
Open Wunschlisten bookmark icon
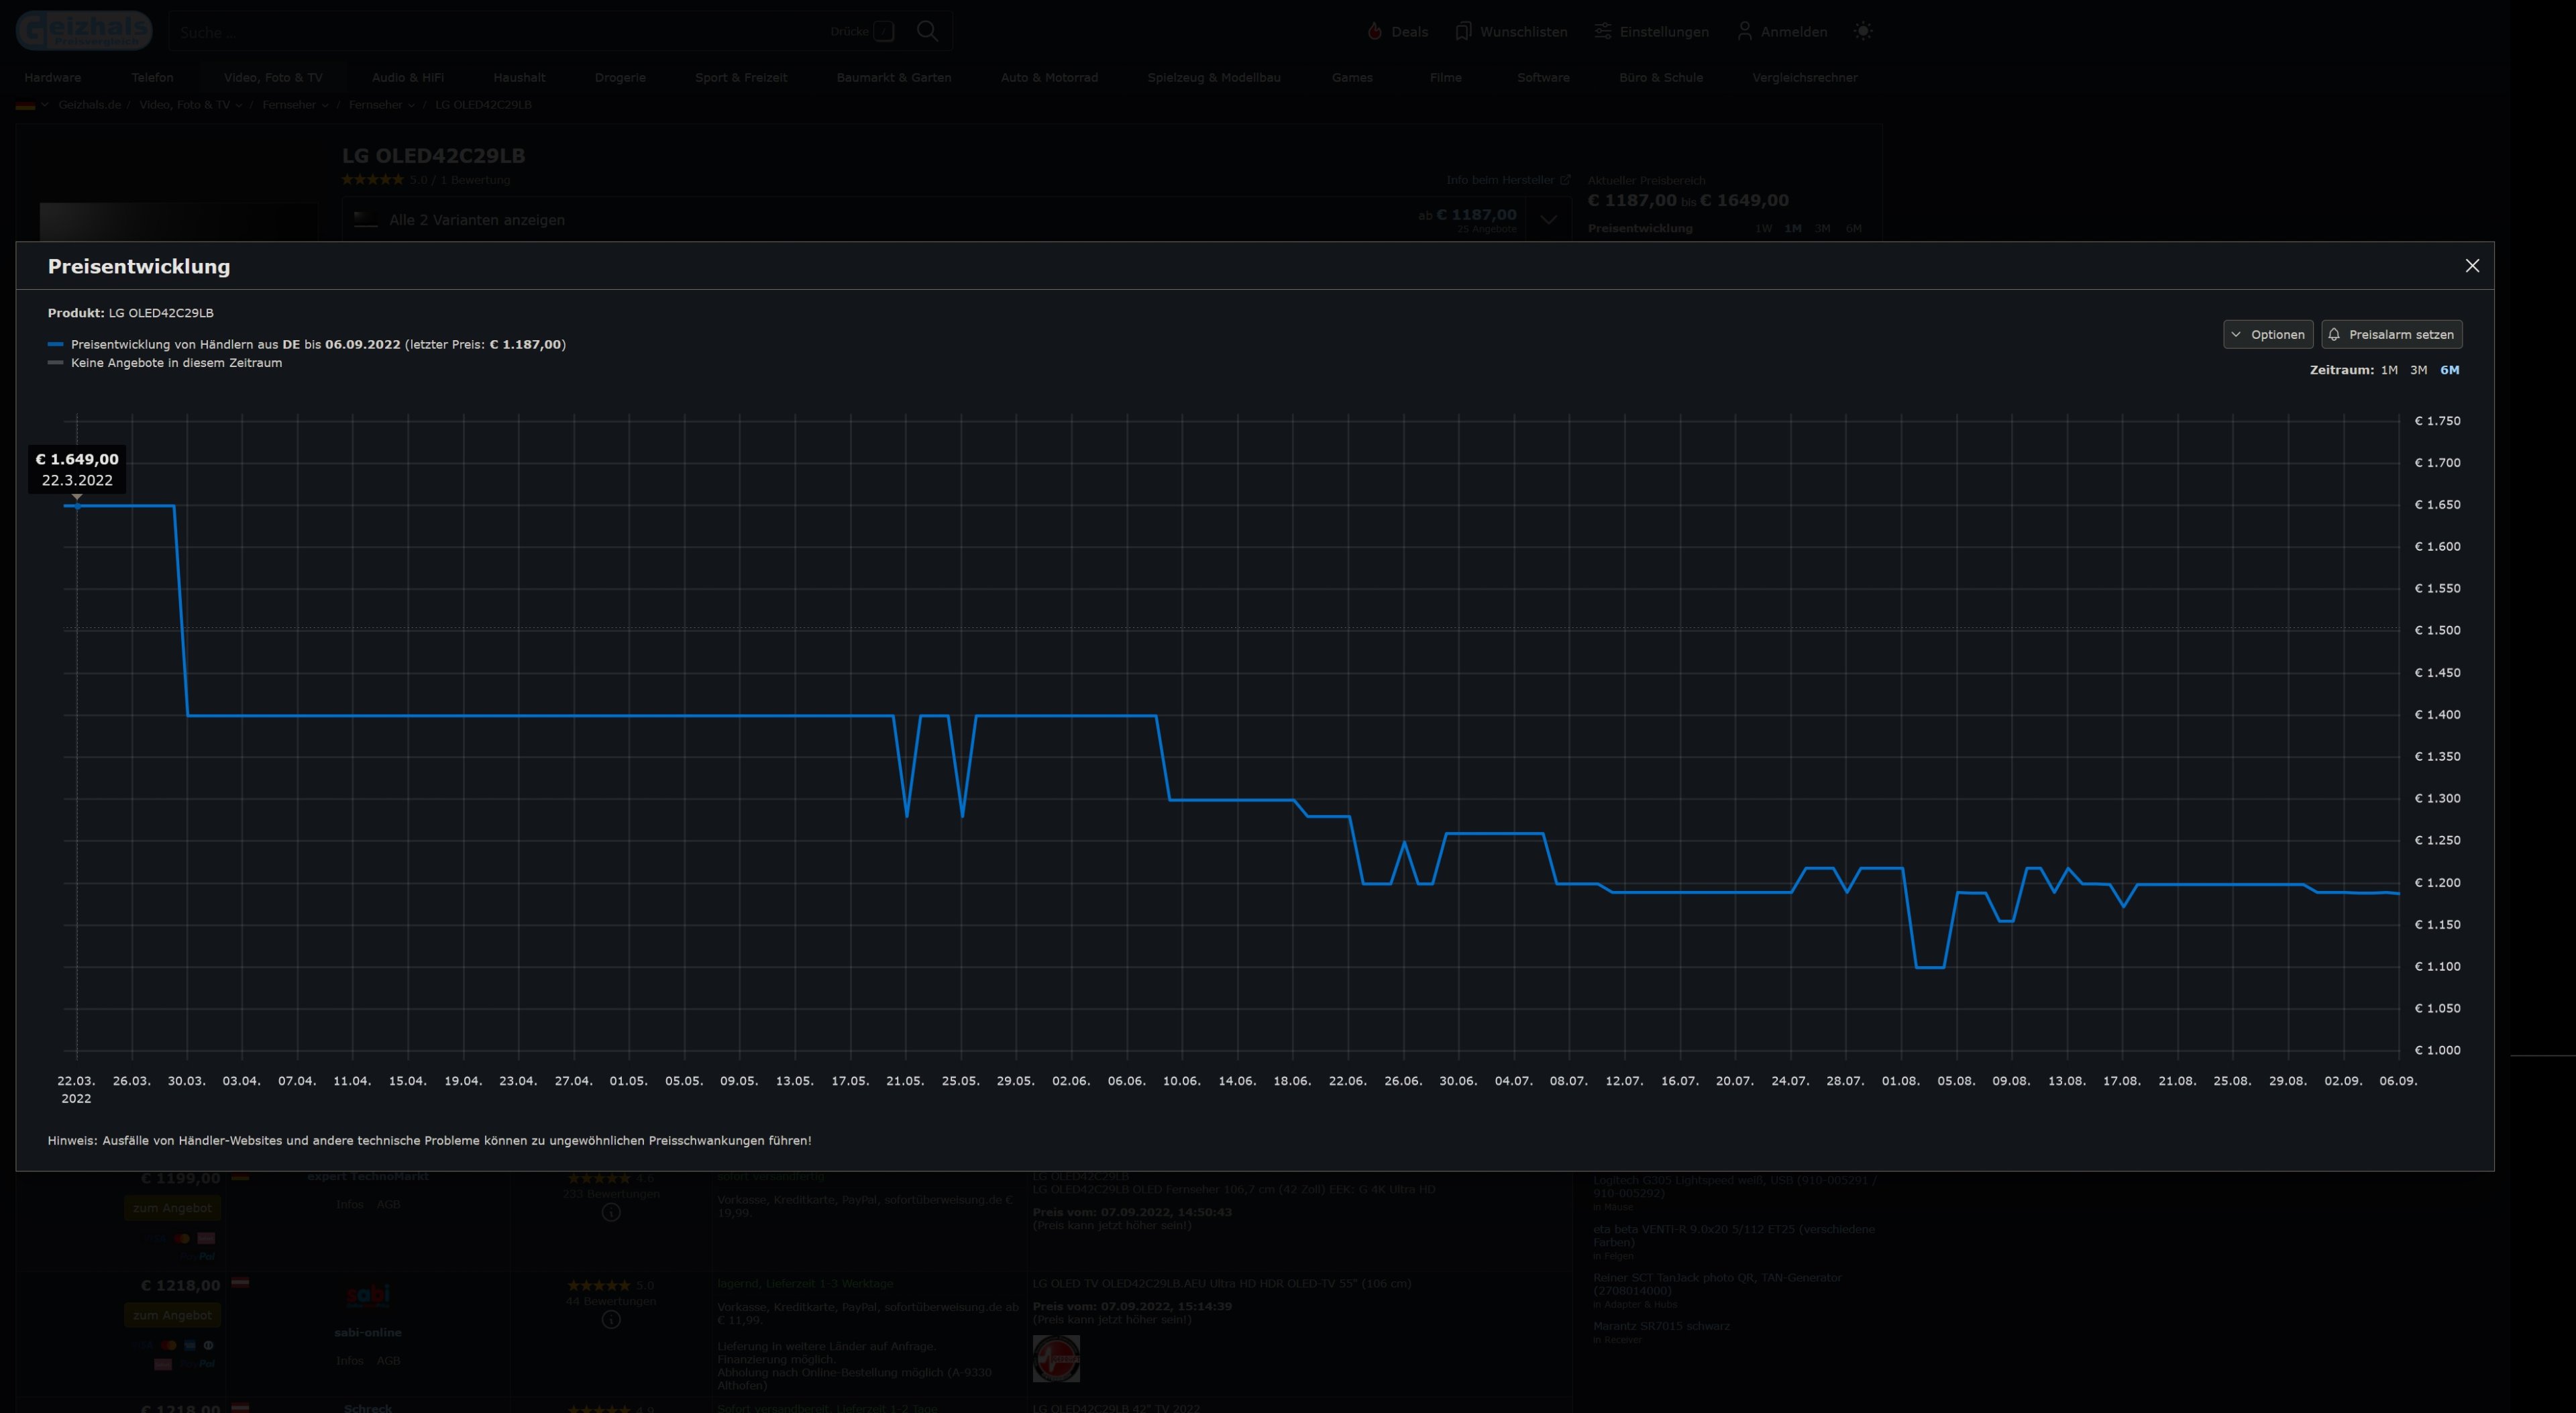tap(1463, 32)
